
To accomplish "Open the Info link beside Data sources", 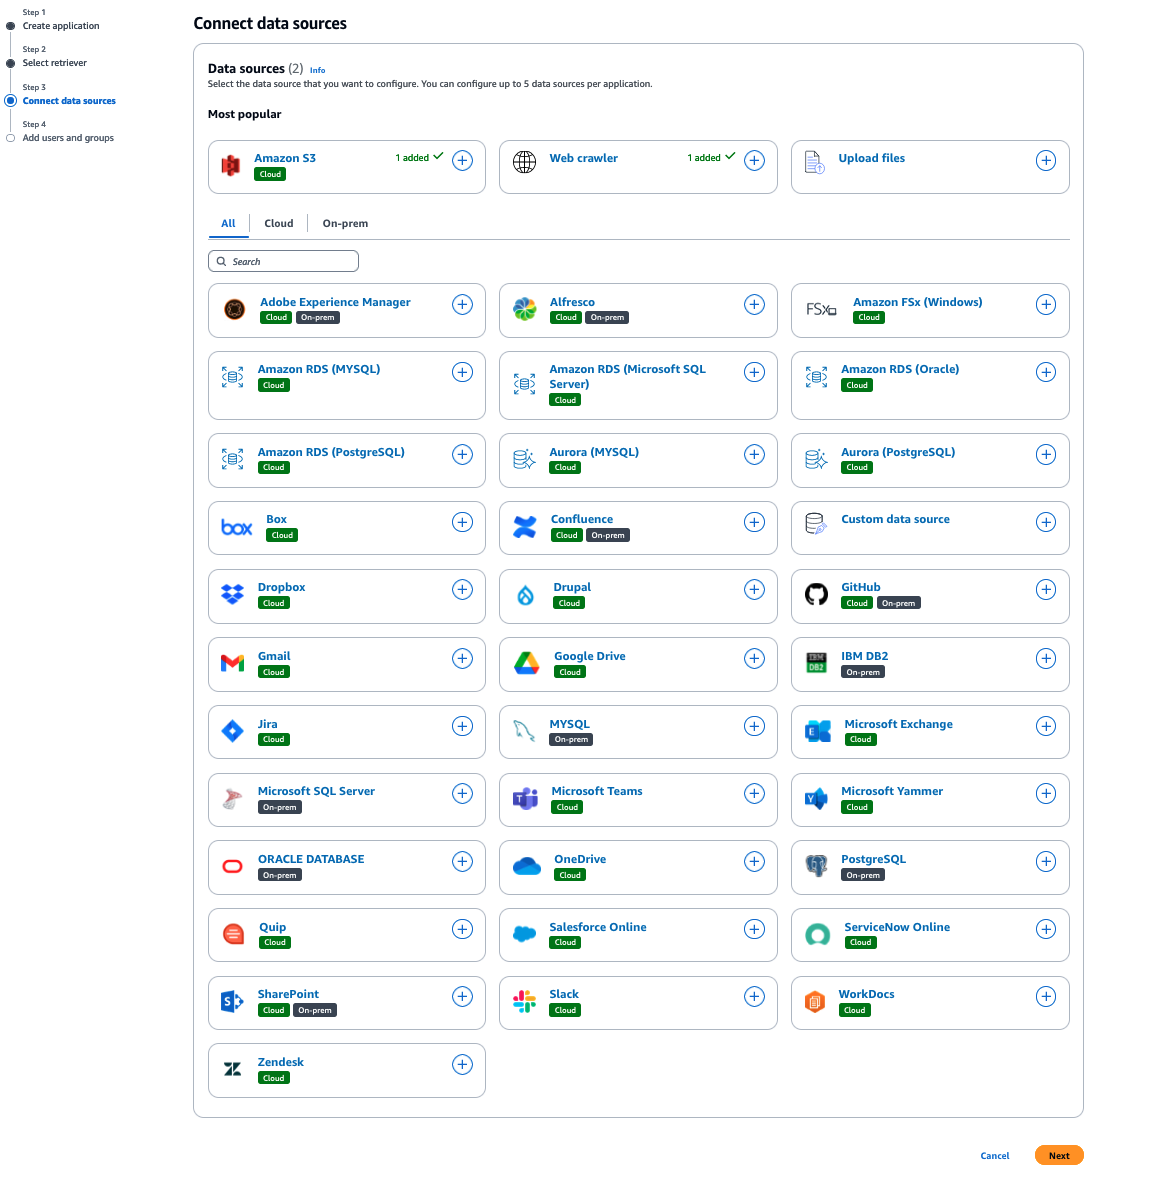I will tap(317, 70).
